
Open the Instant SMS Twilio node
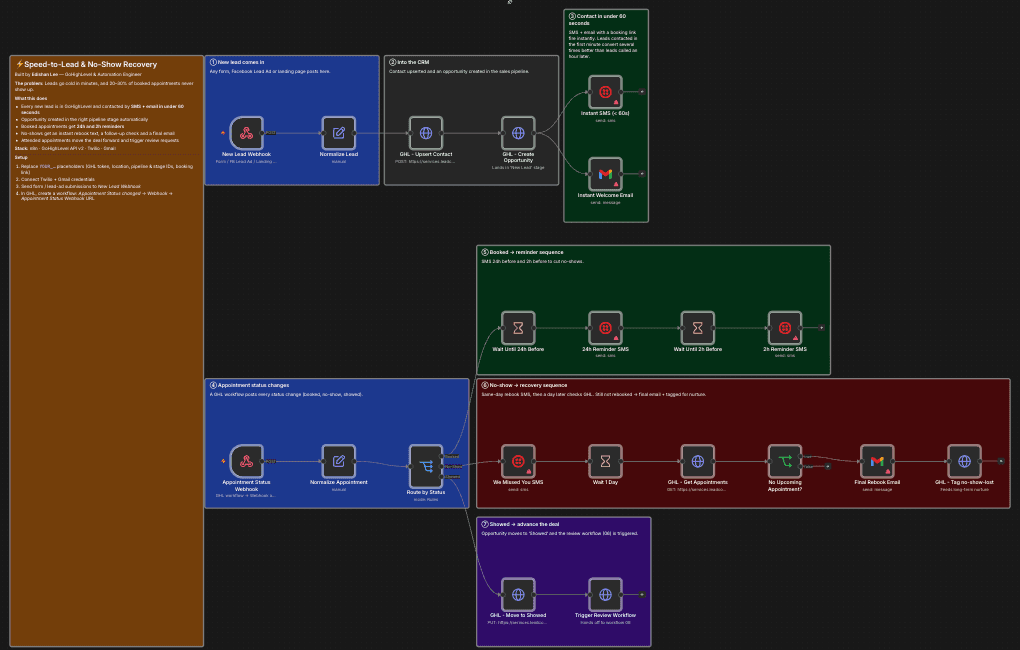tap(606, 92)
